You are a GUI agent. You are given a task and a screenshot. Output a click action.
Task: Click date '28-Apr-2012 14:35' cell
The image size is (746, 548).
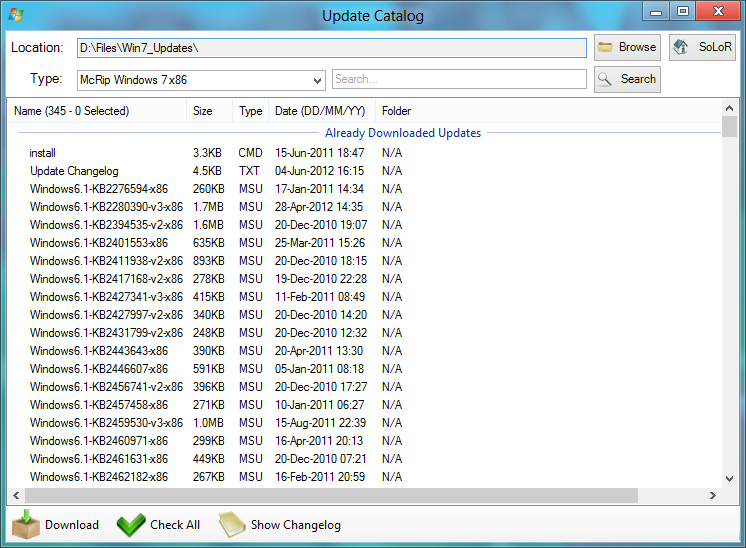tap(319, 207)
